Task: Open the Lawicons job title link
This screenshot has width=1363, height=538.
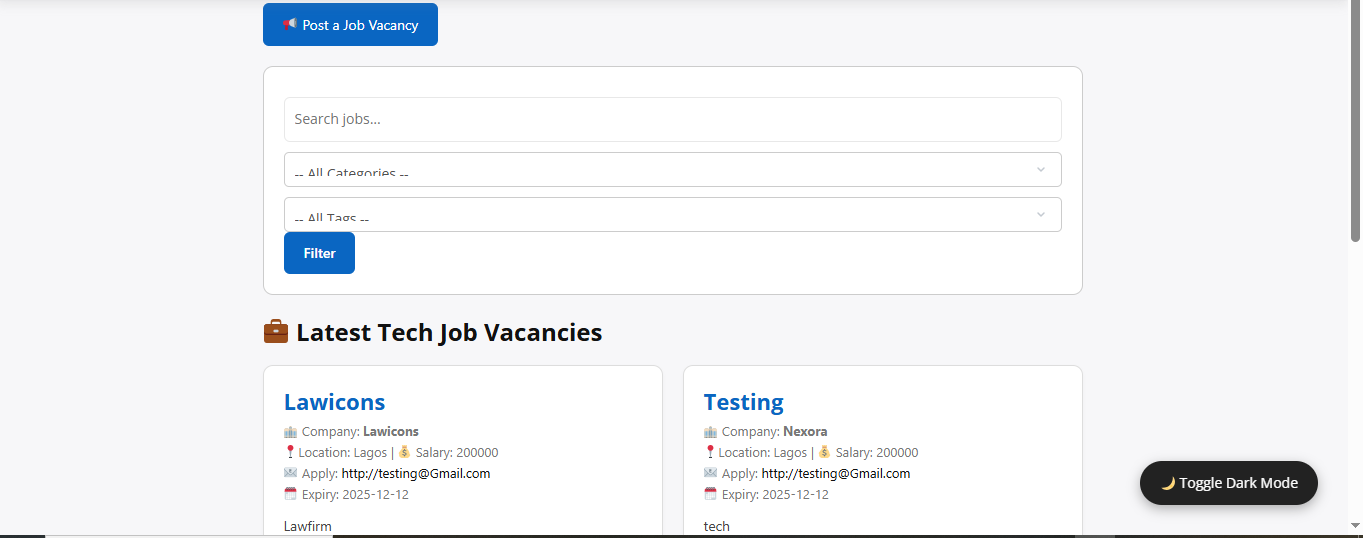Action: [334, 402]
